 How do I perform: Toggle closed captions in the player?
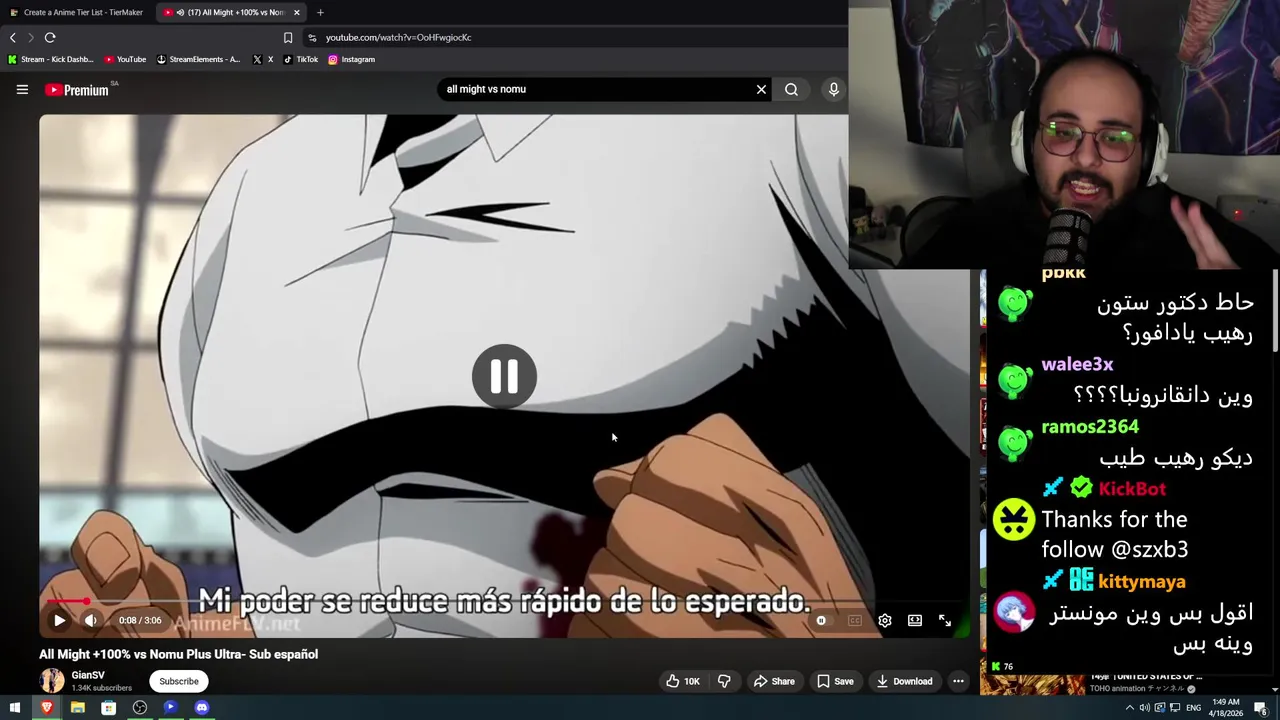tap(855, 620)
